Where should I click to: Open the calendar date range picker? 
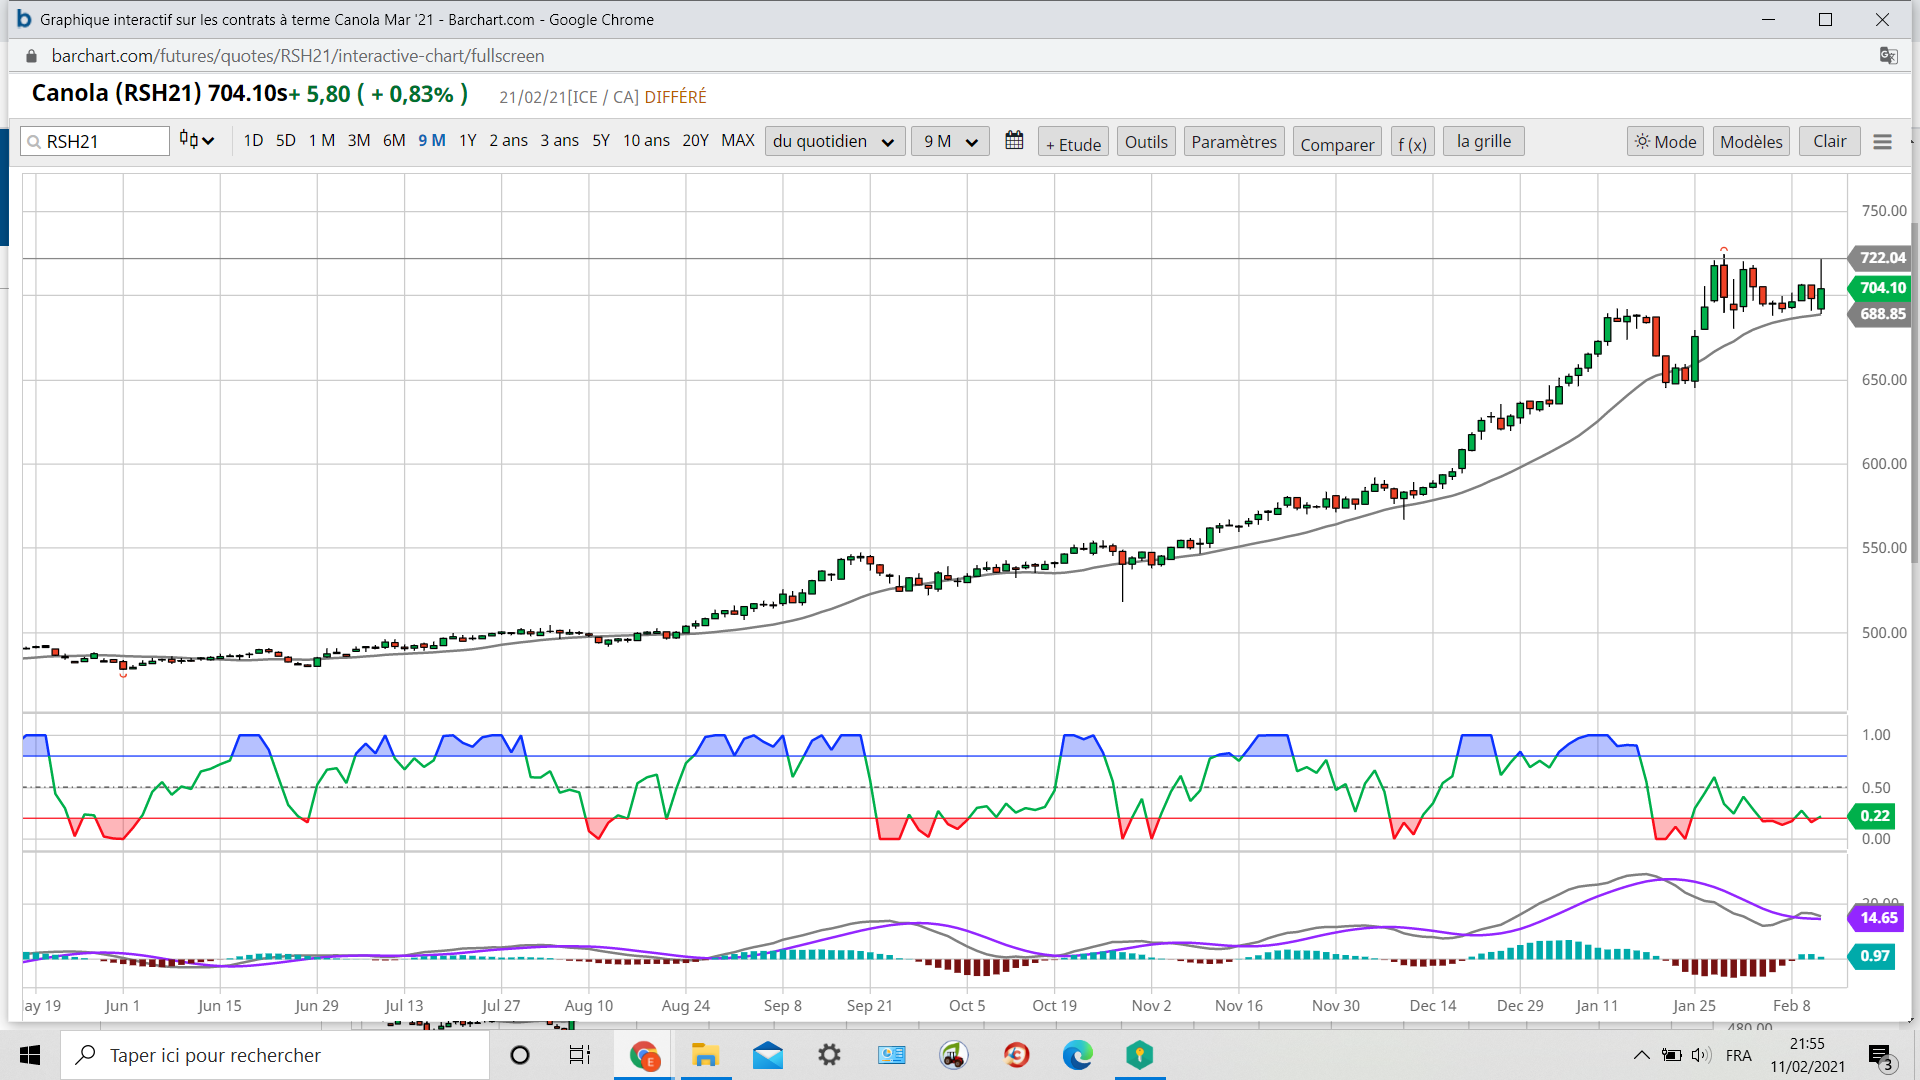pyautogui.click(x=1014, y=141)
